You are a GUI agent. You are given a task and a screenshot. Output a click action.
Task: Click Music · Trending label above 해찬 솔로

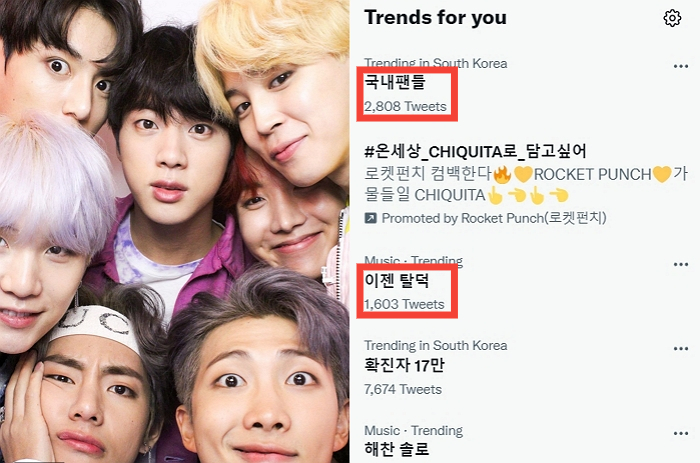pyautogui.click(x=413, y=430)
